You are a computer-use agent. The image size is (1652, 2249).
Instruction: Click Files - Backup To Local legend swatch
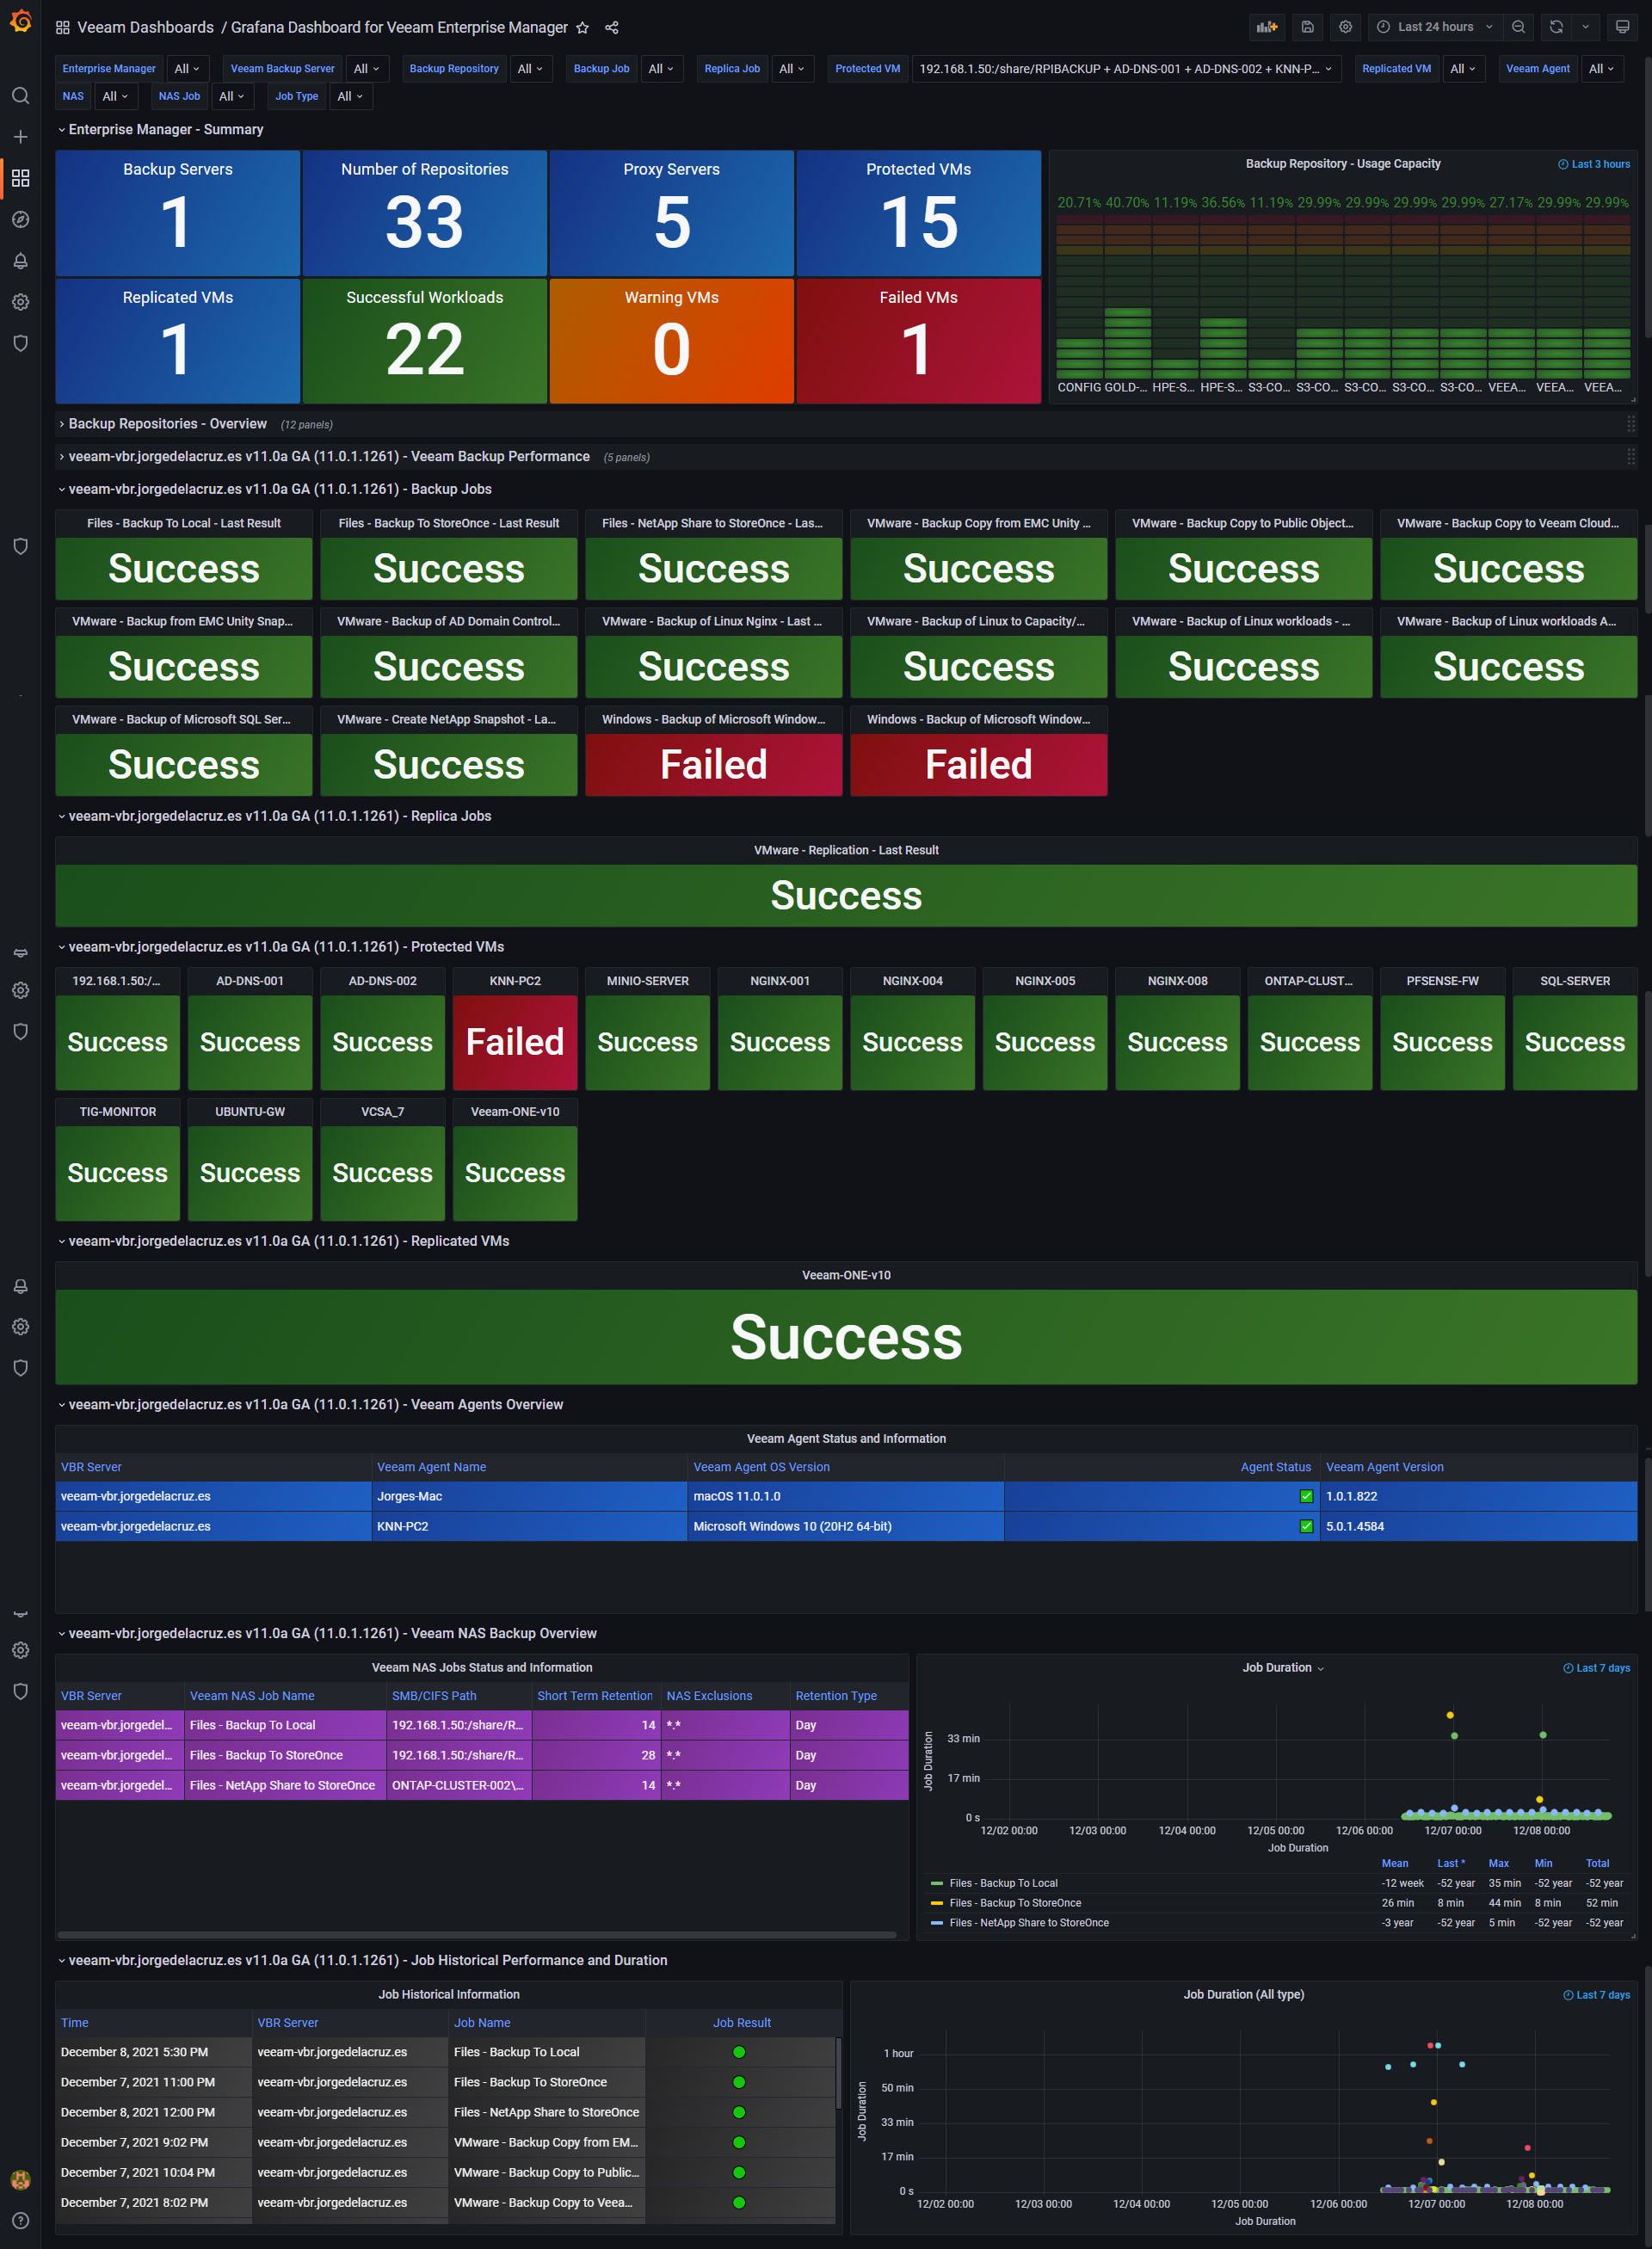click(937, 1885)
